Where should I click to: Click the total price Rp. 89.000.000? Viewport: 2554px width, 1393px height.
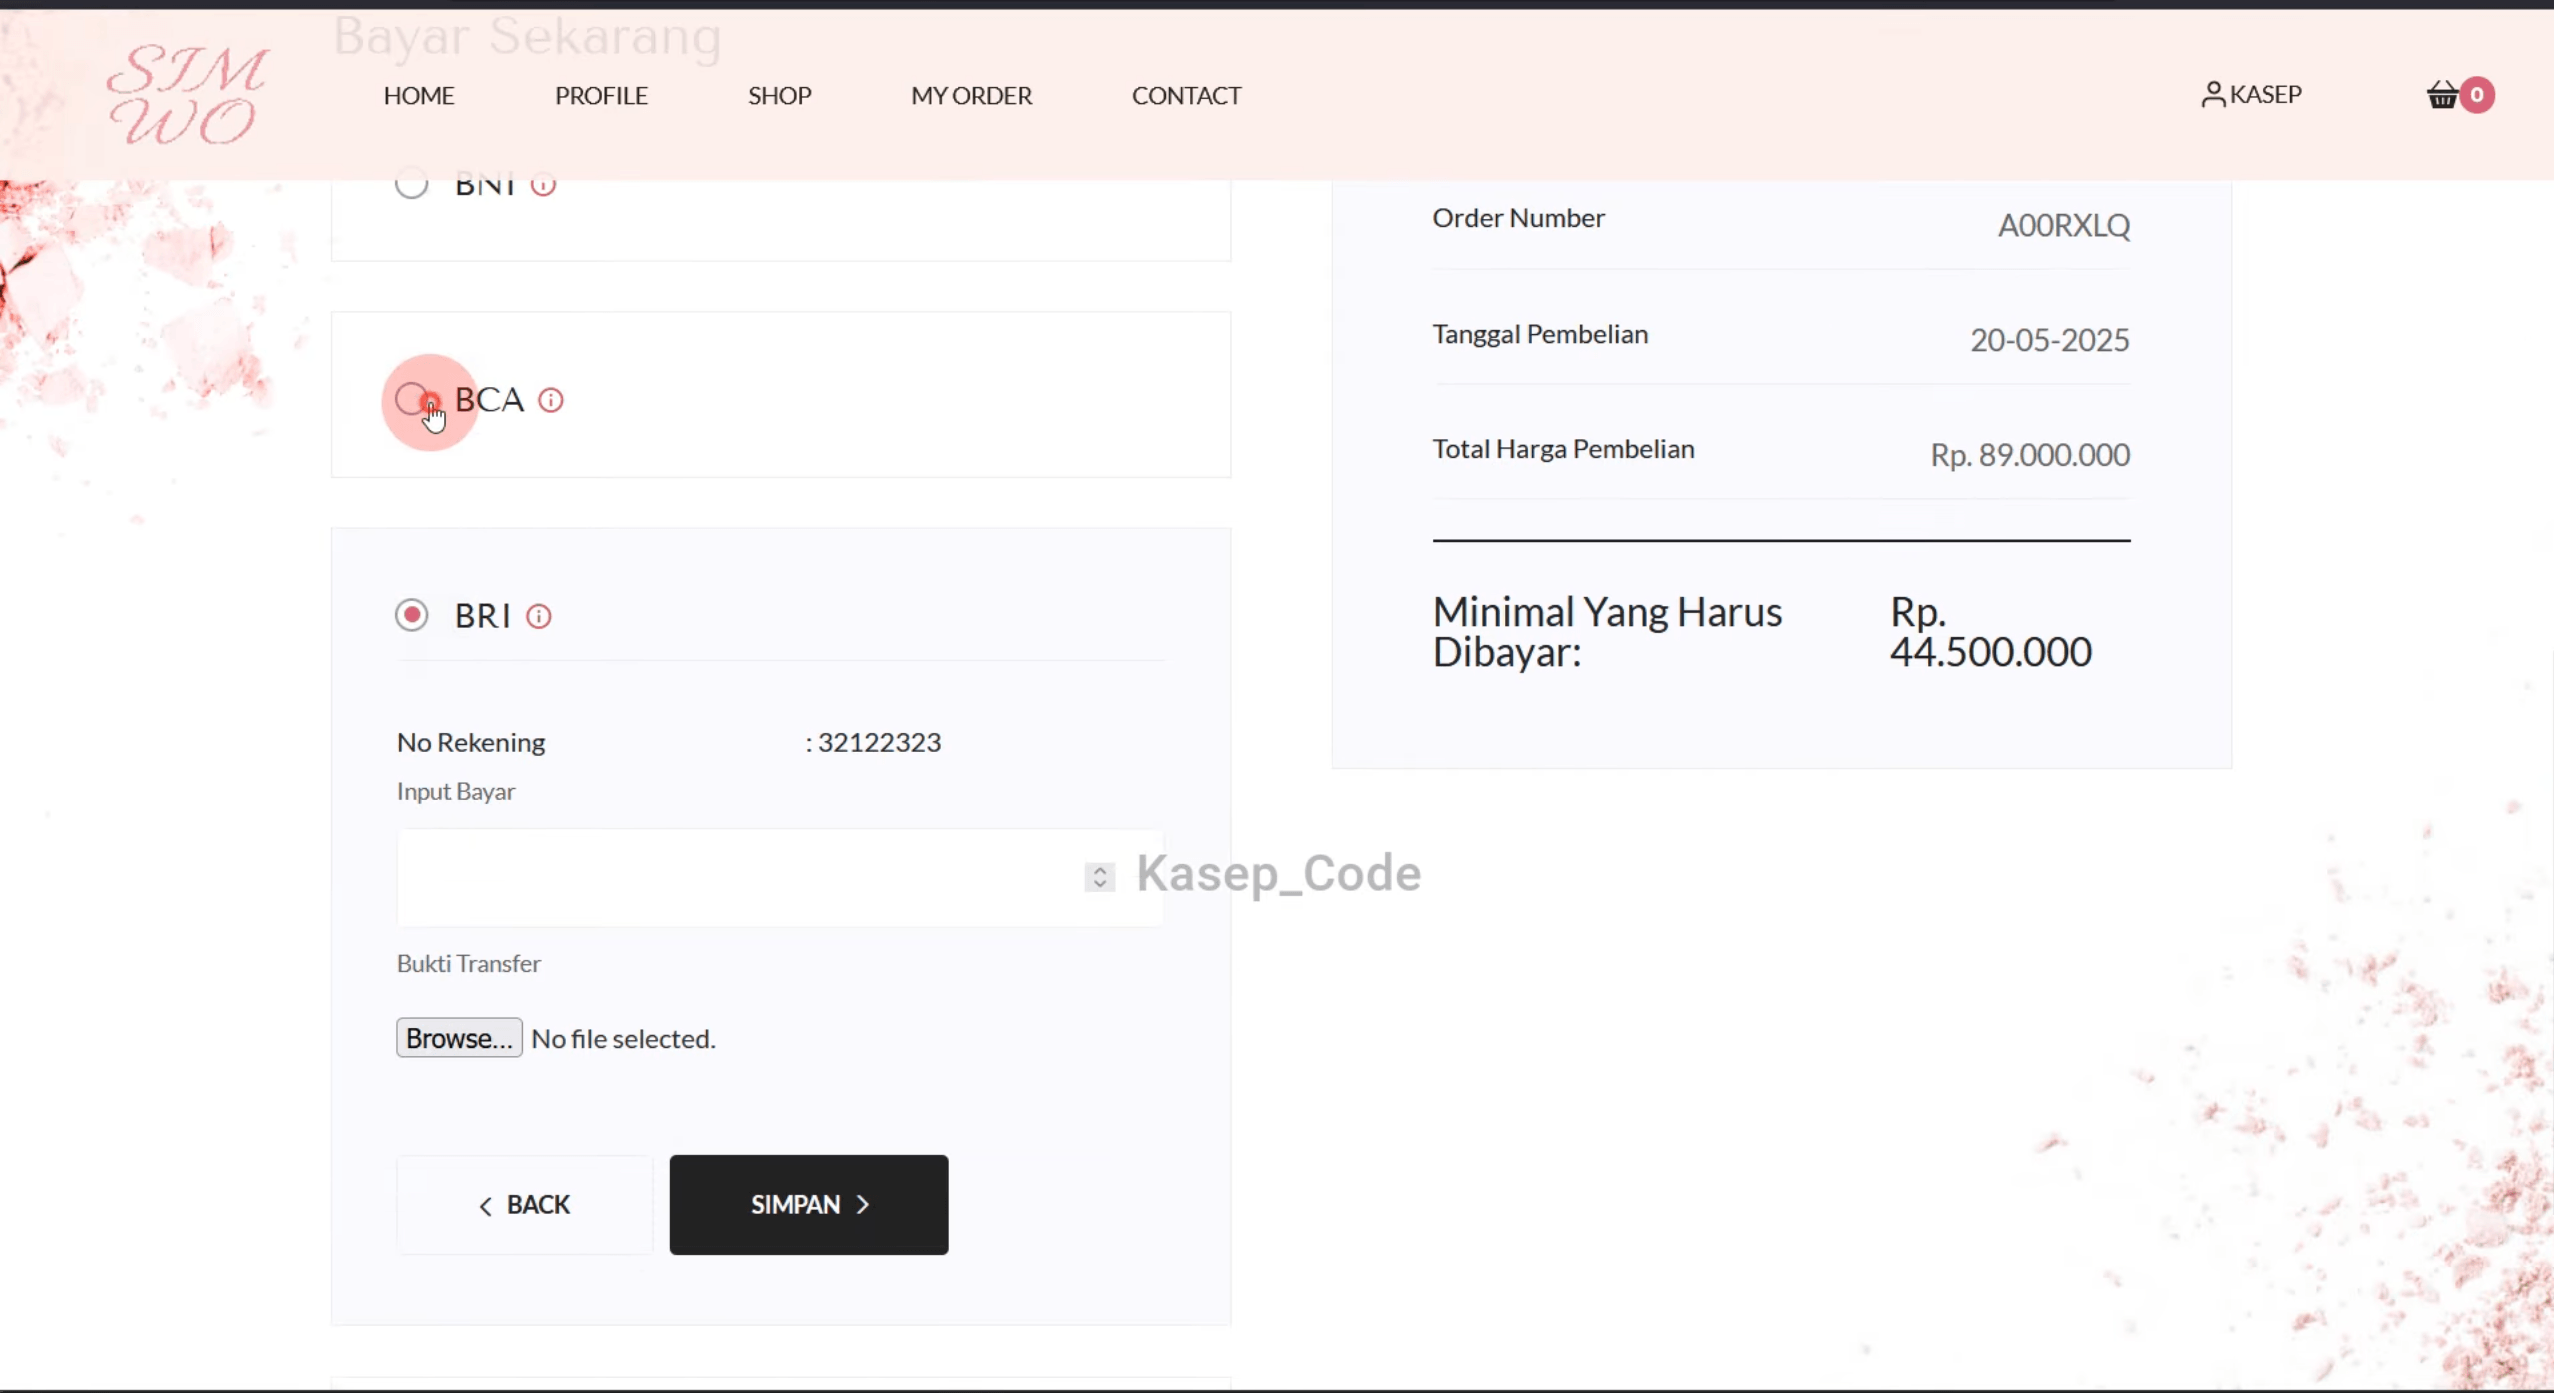tap(2030, 456)
